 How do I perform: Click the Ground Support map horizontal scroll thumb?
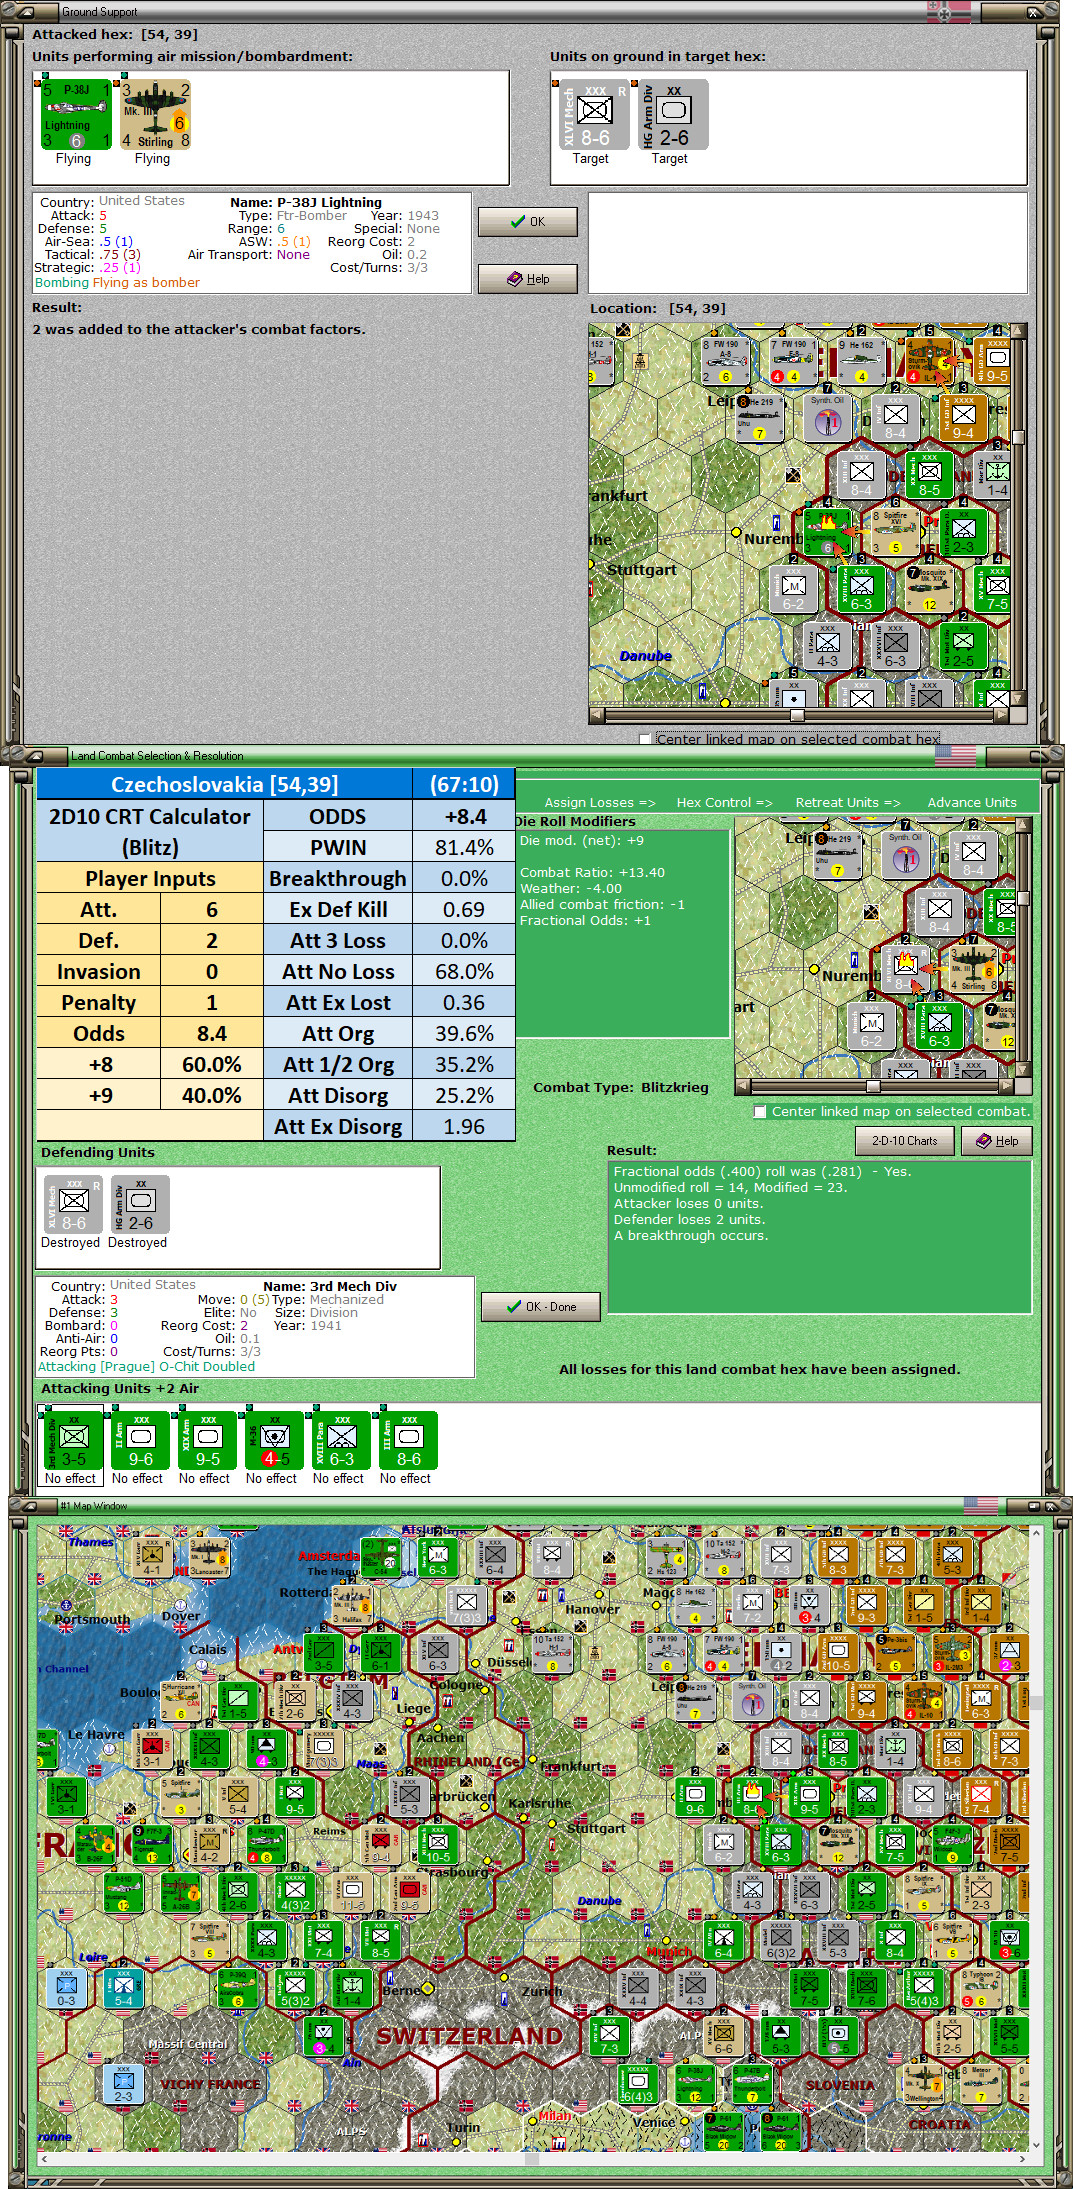point(797,715)
